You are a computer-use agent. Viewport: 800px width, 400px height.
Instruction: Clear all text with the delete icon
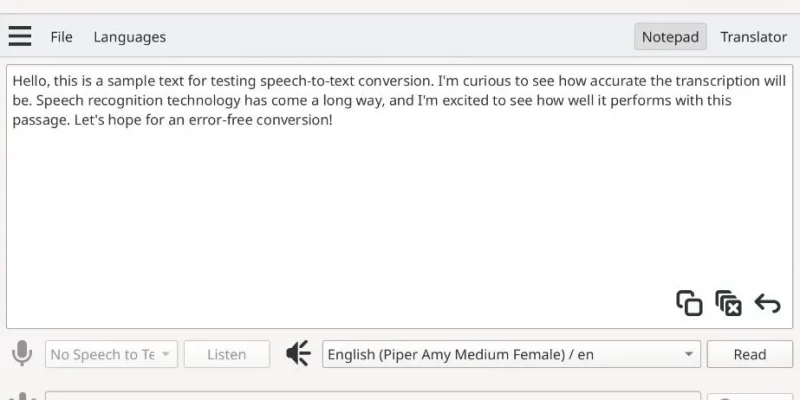tap(728, 303)
